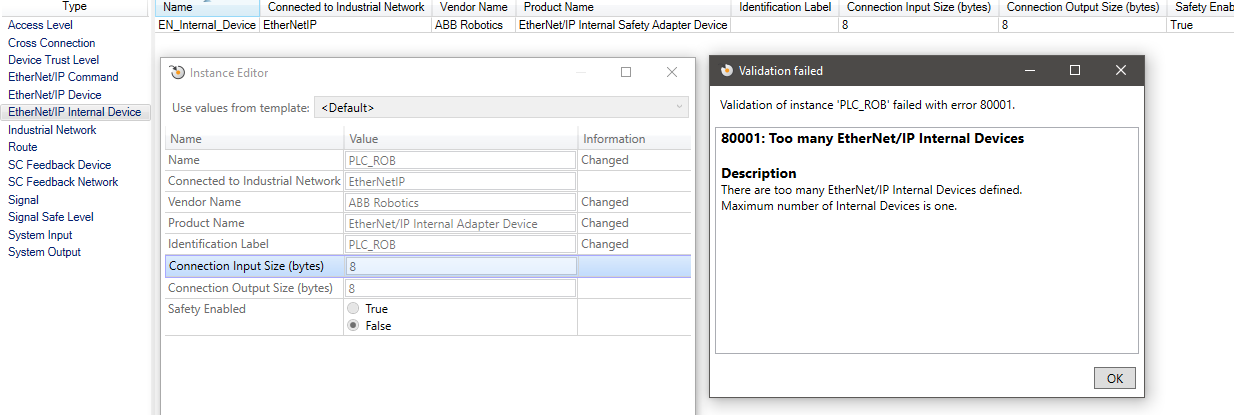Select True for Safety Enabled
The height and width of the screenshot is (415, 1234).
coord(353,309)
